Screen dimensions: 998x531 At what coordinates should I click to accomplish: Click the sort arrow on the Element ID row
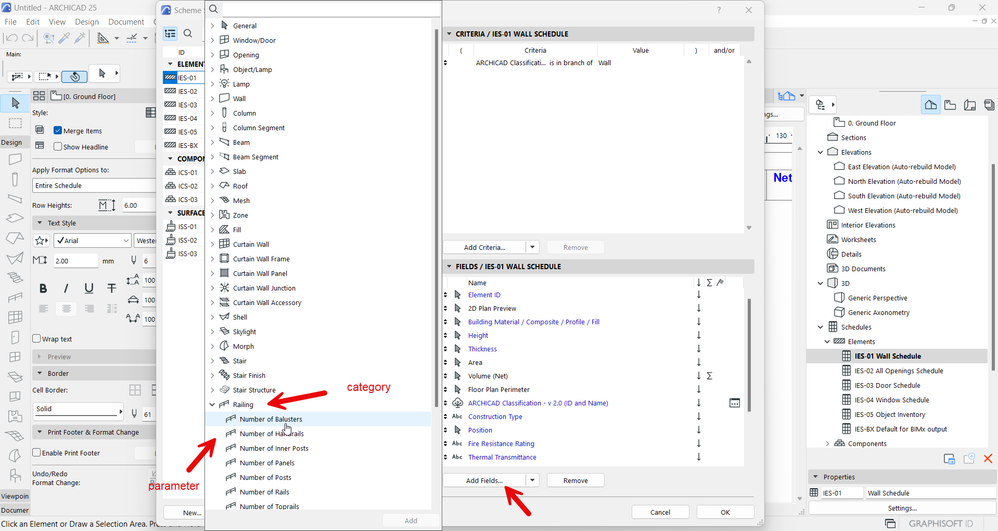698,294
